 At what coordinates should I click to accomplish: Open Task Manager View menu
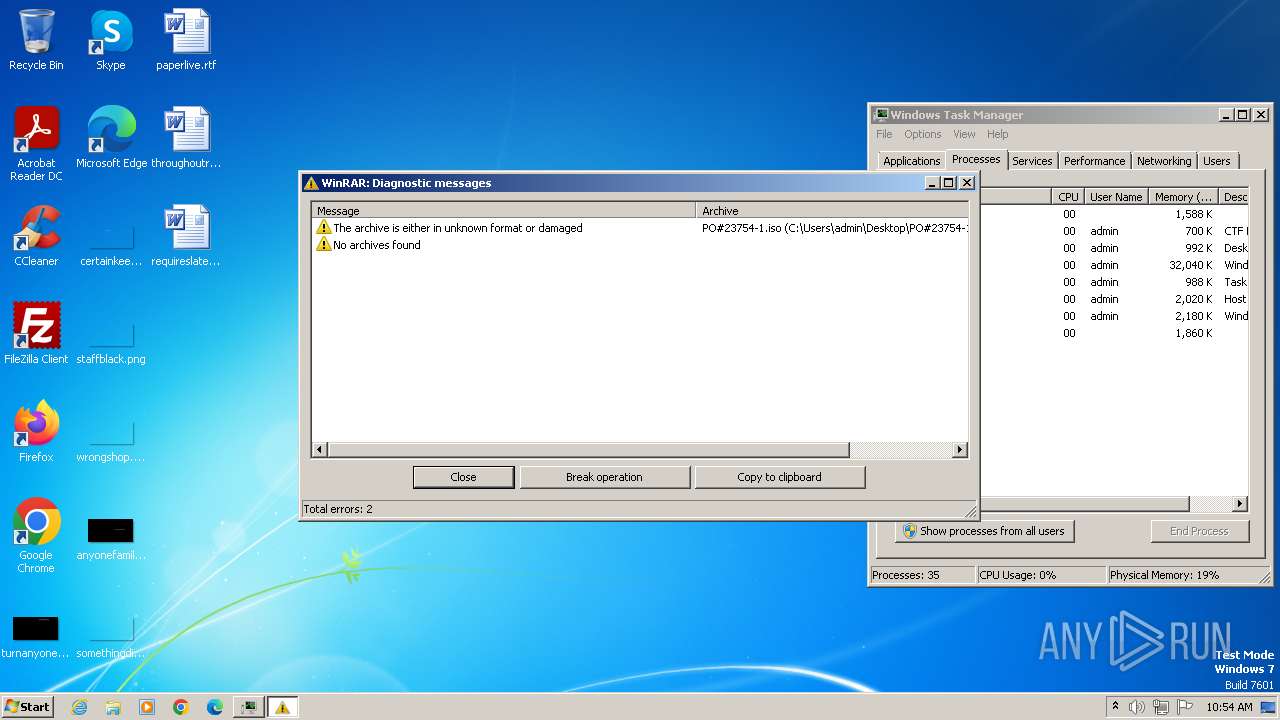tap(964, 134)
